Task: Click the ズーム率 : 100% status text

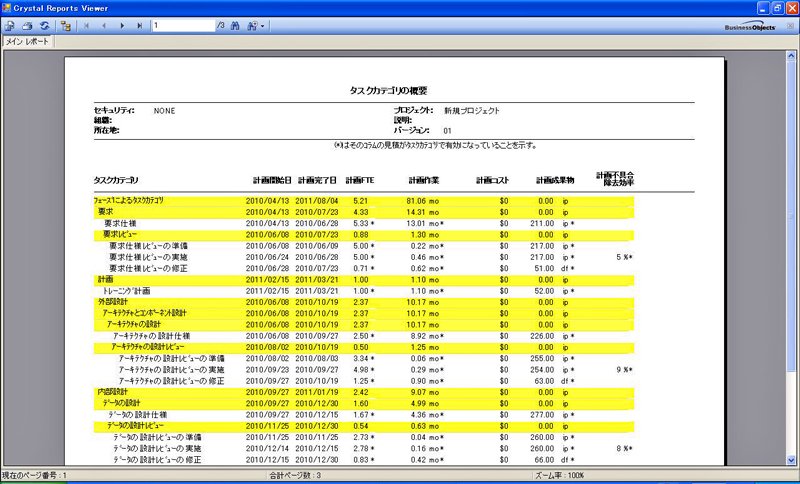Action: [x=559, y=475]
